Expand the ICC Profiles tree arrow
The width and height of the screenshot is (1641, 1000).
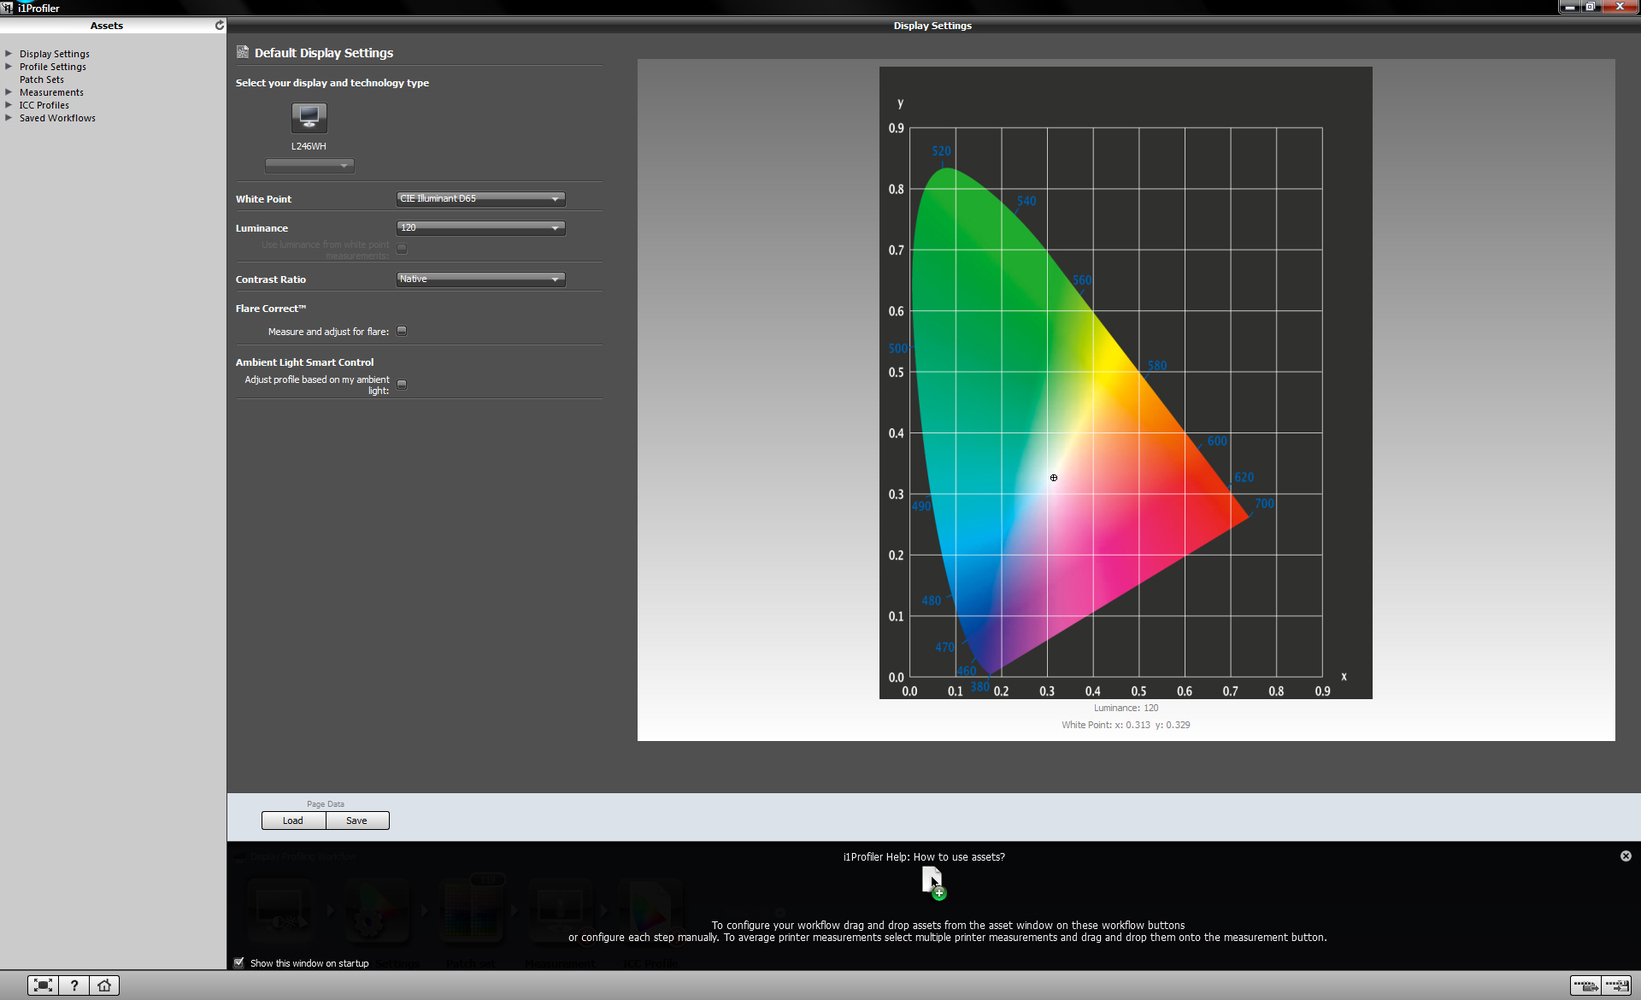(8, 104)
